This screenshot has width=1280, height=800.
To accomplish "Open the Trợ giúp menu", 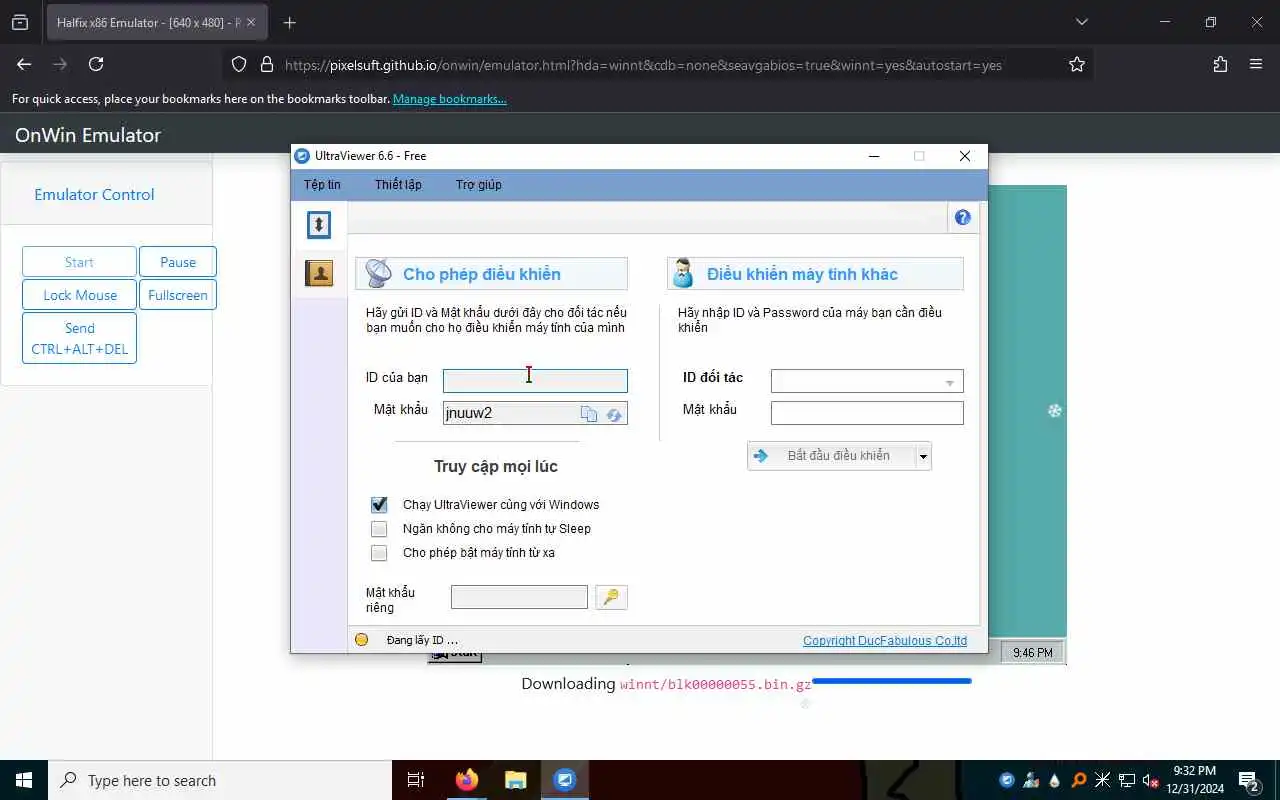I will click(479, 185).
